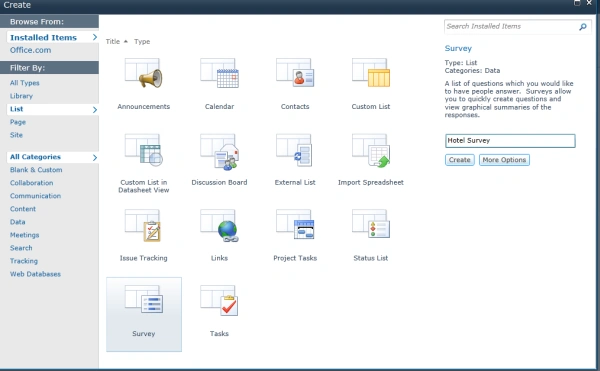Sort items by Type
The image size is (600, 371).
tap(142, 41)
